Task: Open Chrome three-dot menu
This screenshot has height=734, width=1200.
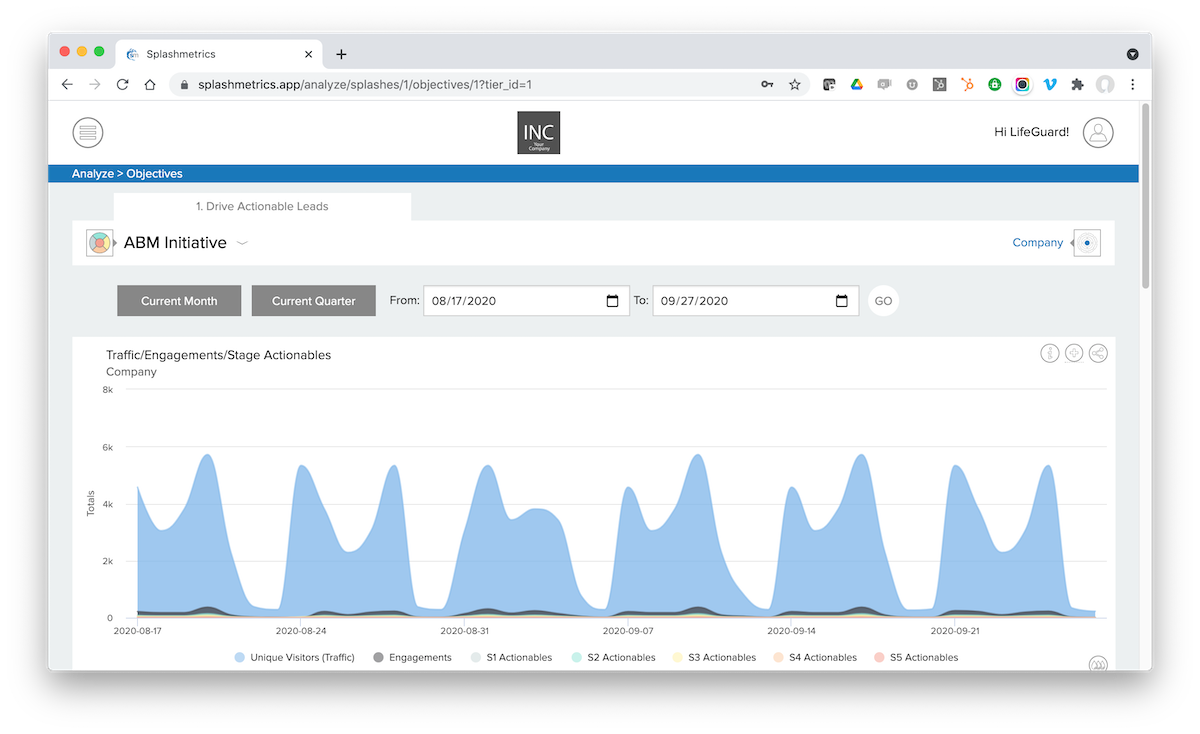Action: click(1132, 85)
